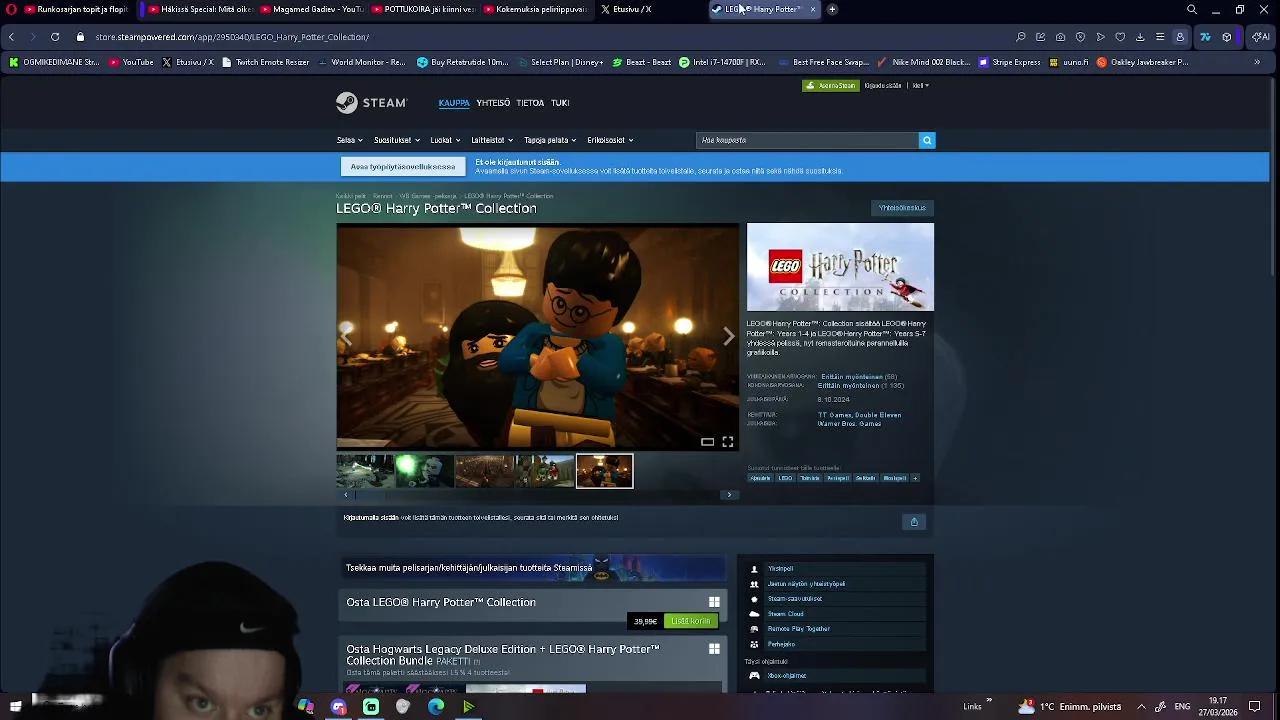
Task: Click the Kirjaudu sisään login link
Action: tap(883, 86)
